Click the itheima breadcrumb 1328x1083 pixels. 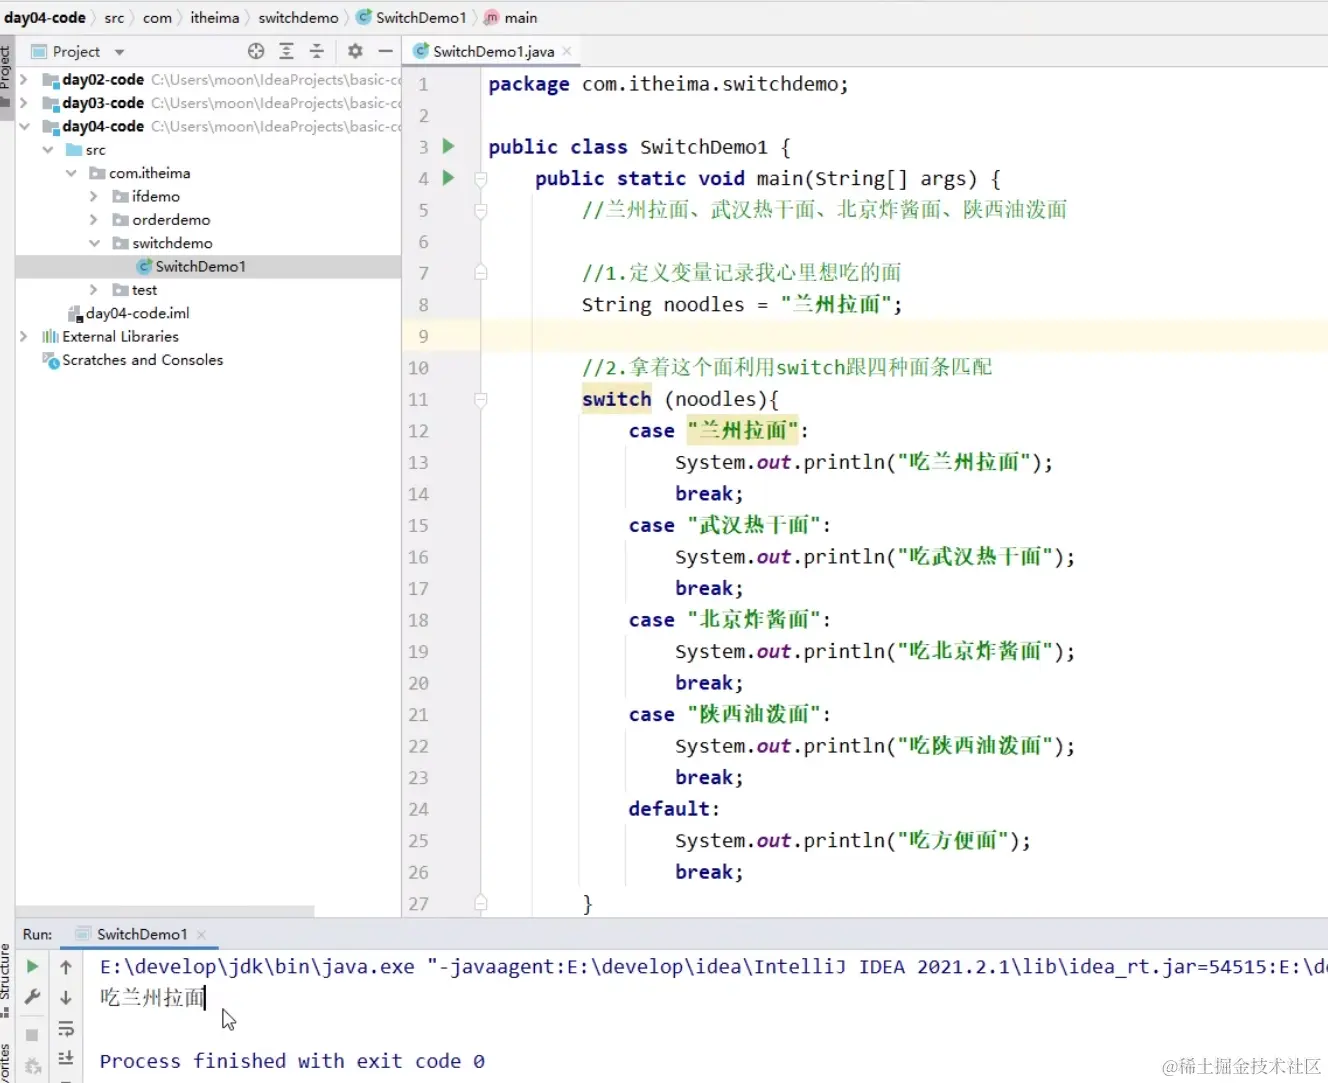(x=215, y=18)
